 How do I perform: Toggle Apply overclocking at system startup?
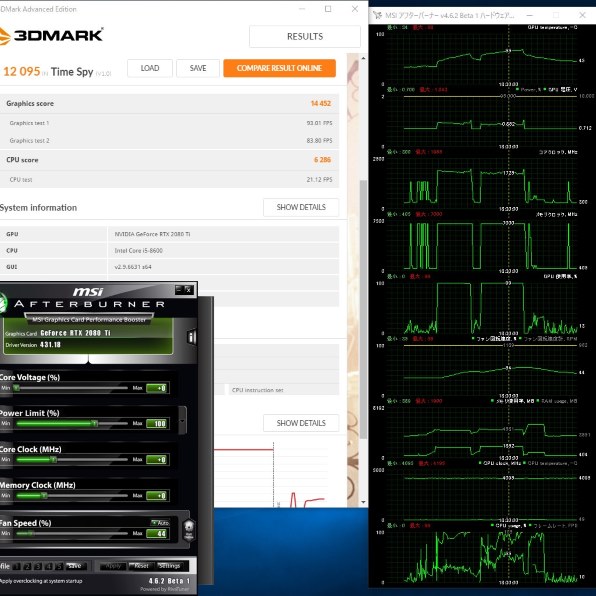click(41, 581)
